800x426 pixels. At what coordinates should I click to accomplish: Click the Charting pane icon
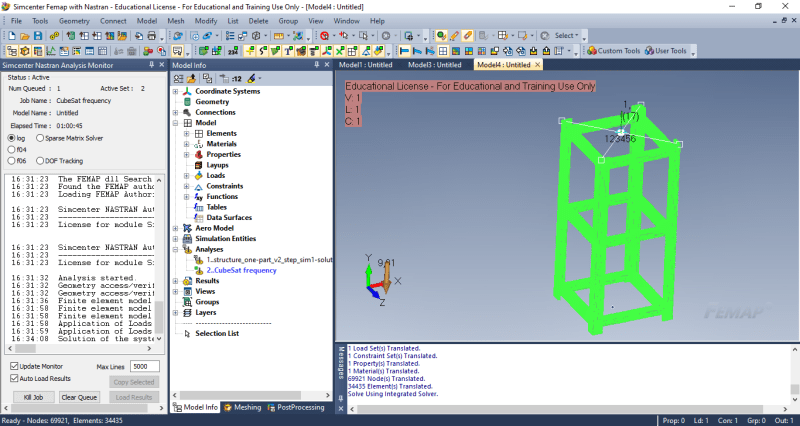click(x=51, y=51)
